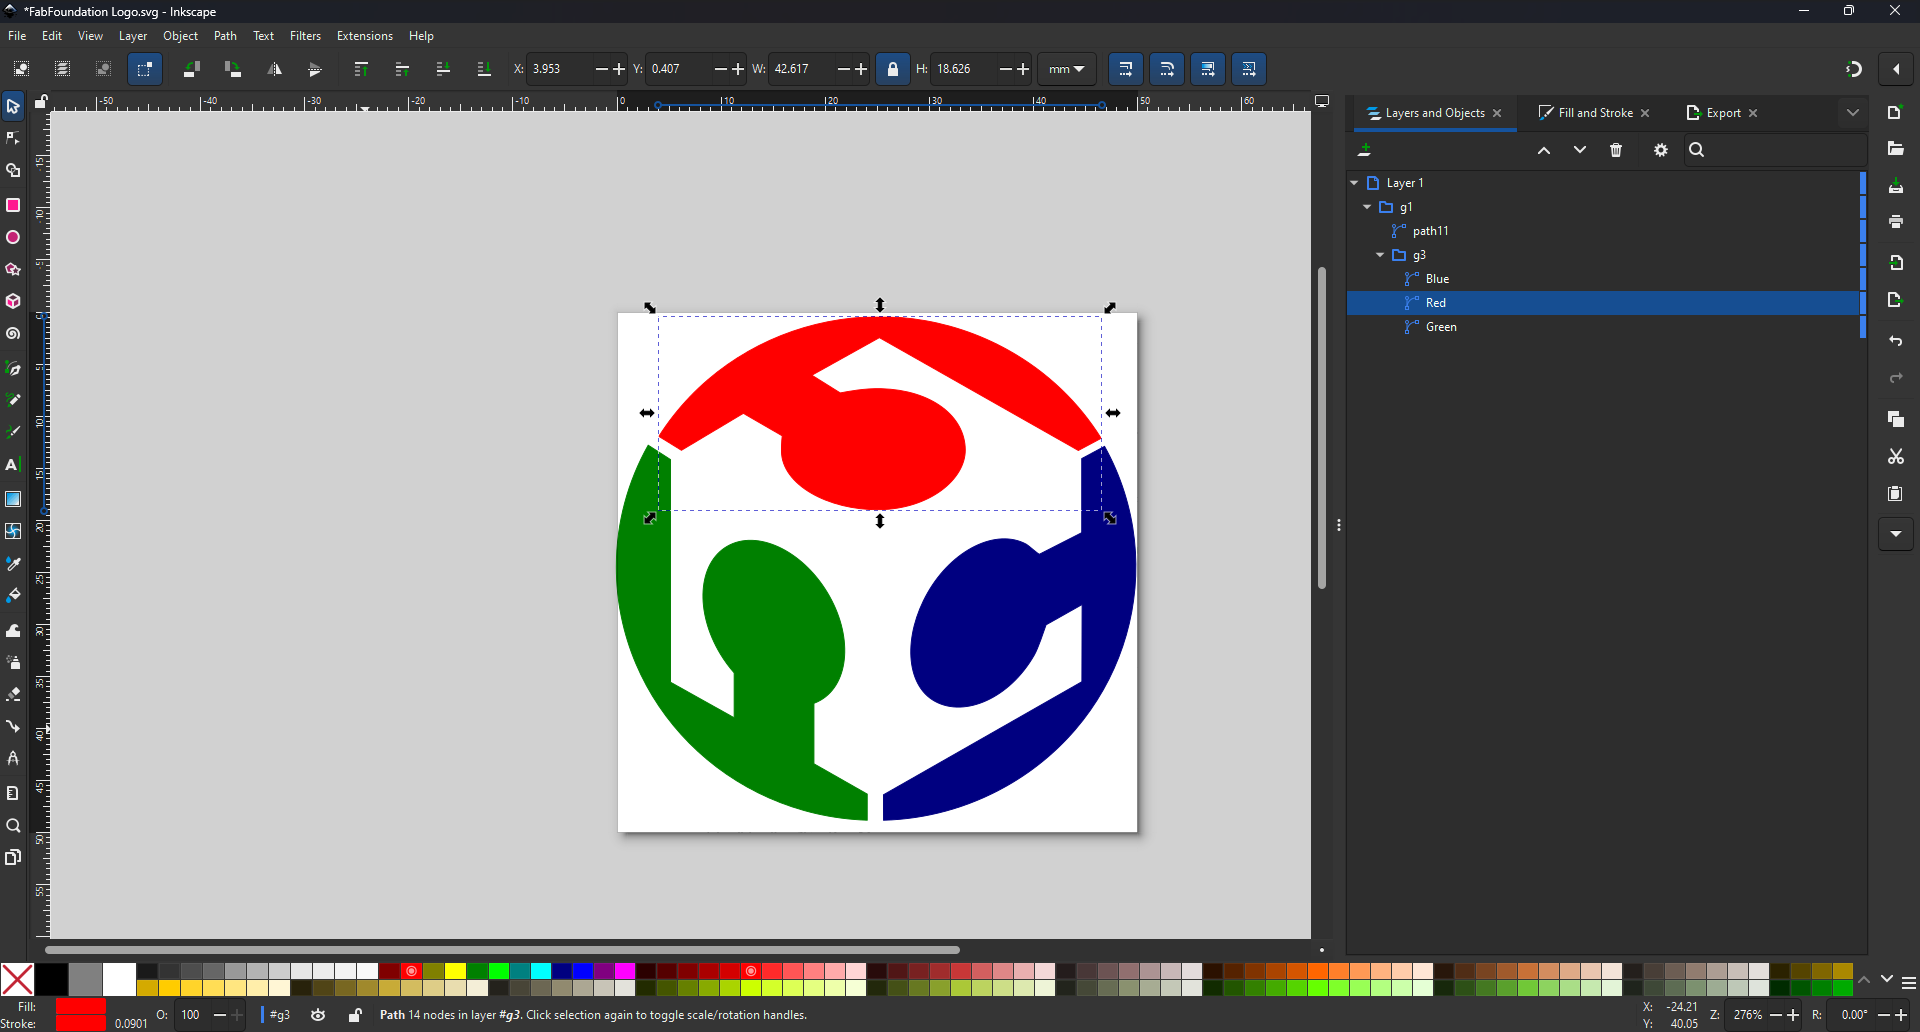Toggle scaling of rounded rectangle corners
Viewport: 1920px width, 1032px height.
pos(1167,69)
